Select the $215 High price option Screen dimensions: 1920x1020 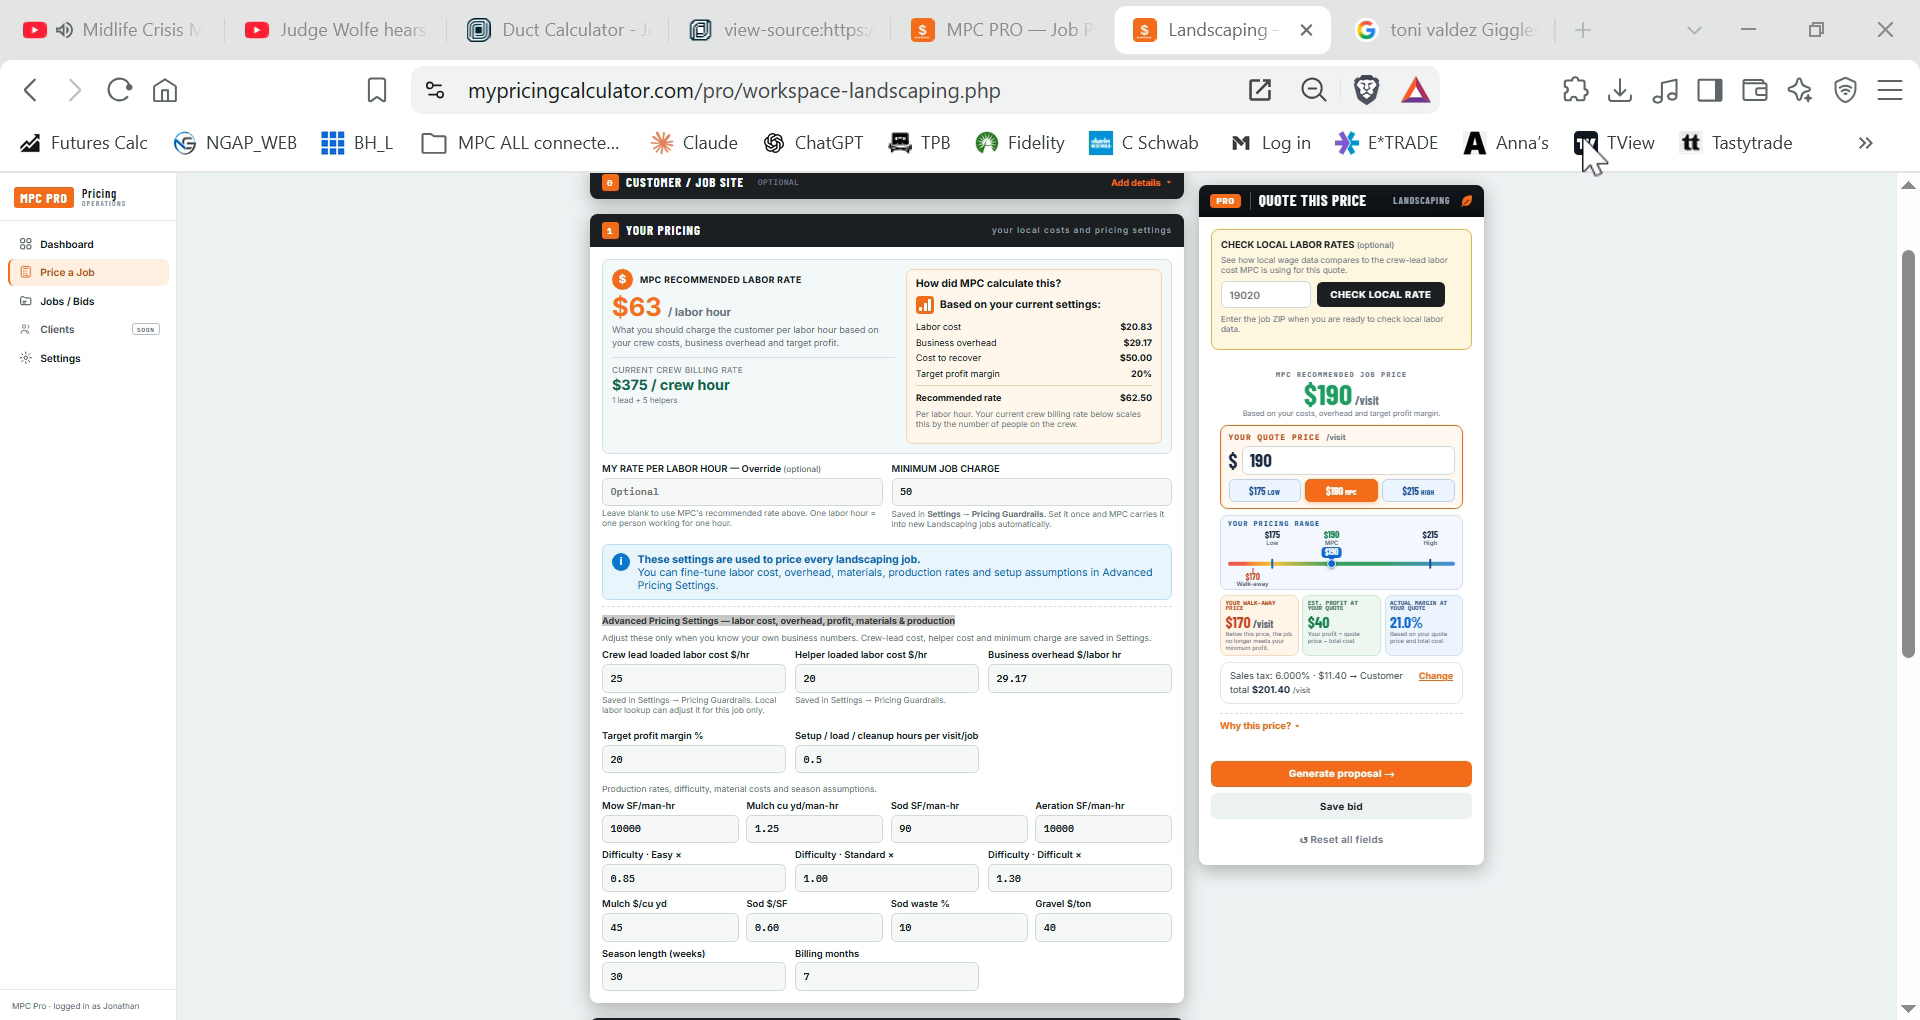[1418, 491]
